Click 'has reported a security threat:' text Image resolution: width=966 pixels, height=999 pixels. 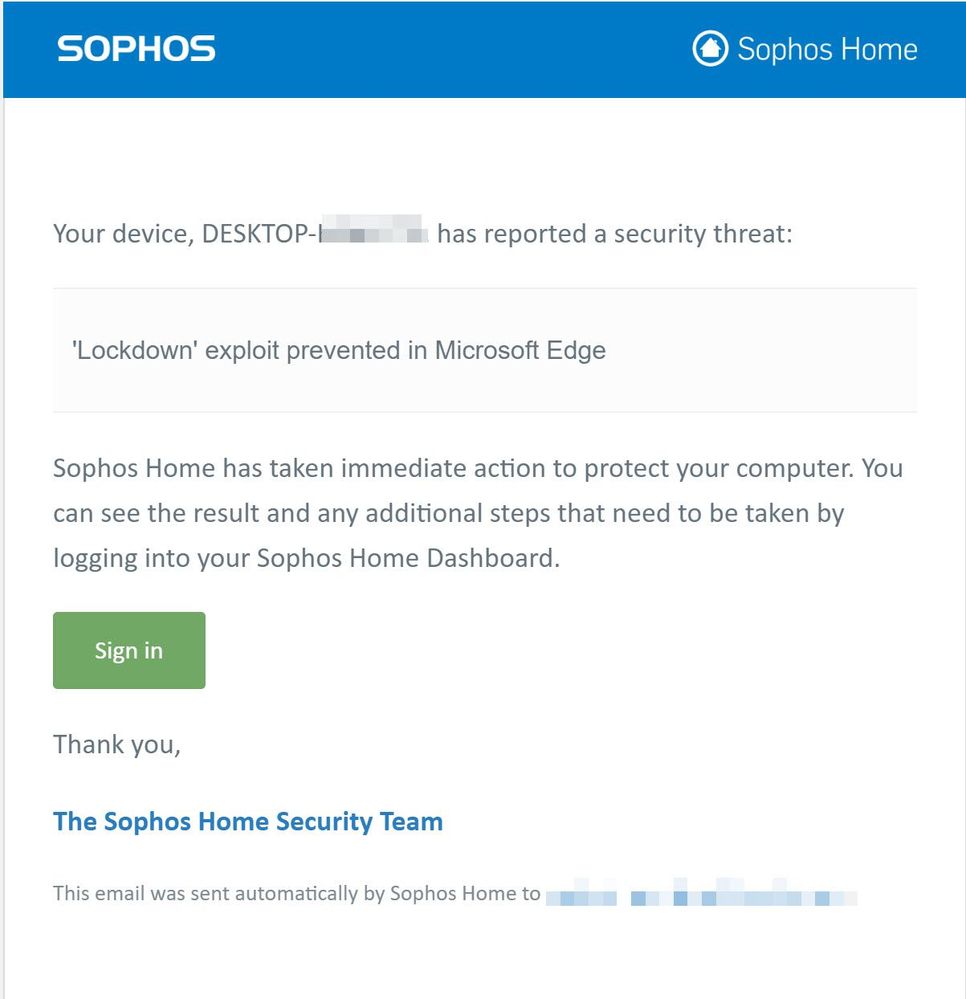[615, 234]
